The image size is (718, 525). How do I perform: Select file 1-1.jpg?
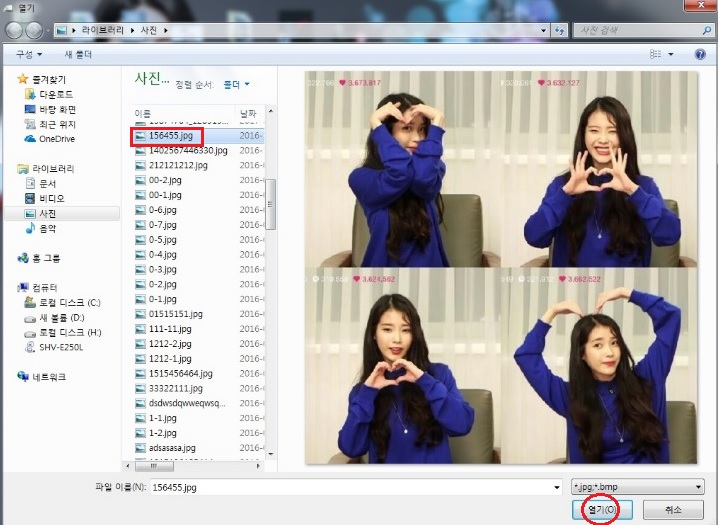(x=163, y=418)
